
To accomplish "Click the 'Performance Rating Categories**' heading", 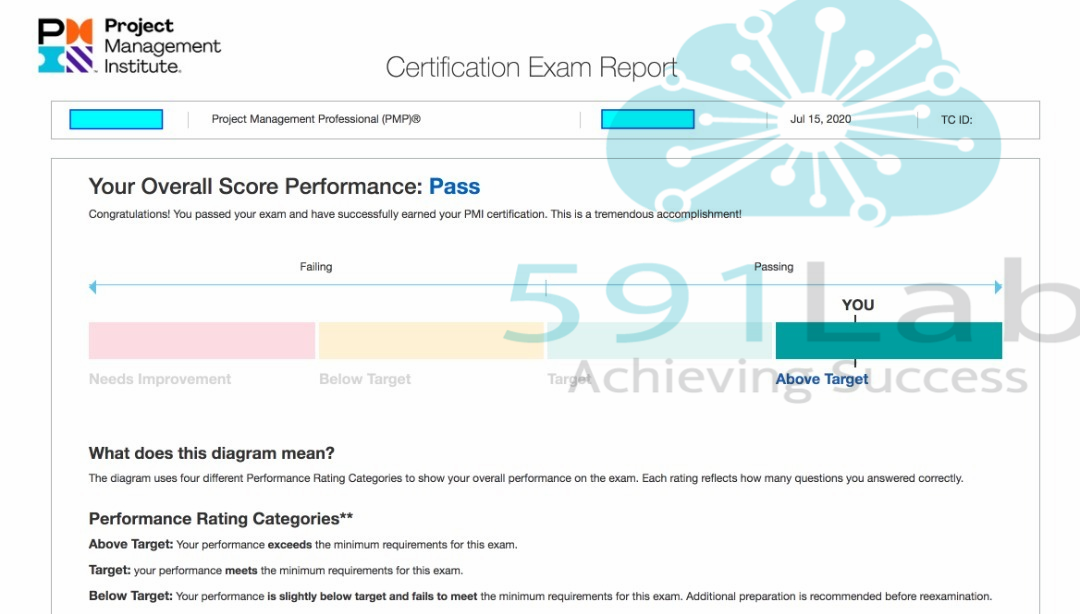I will 220,519.
